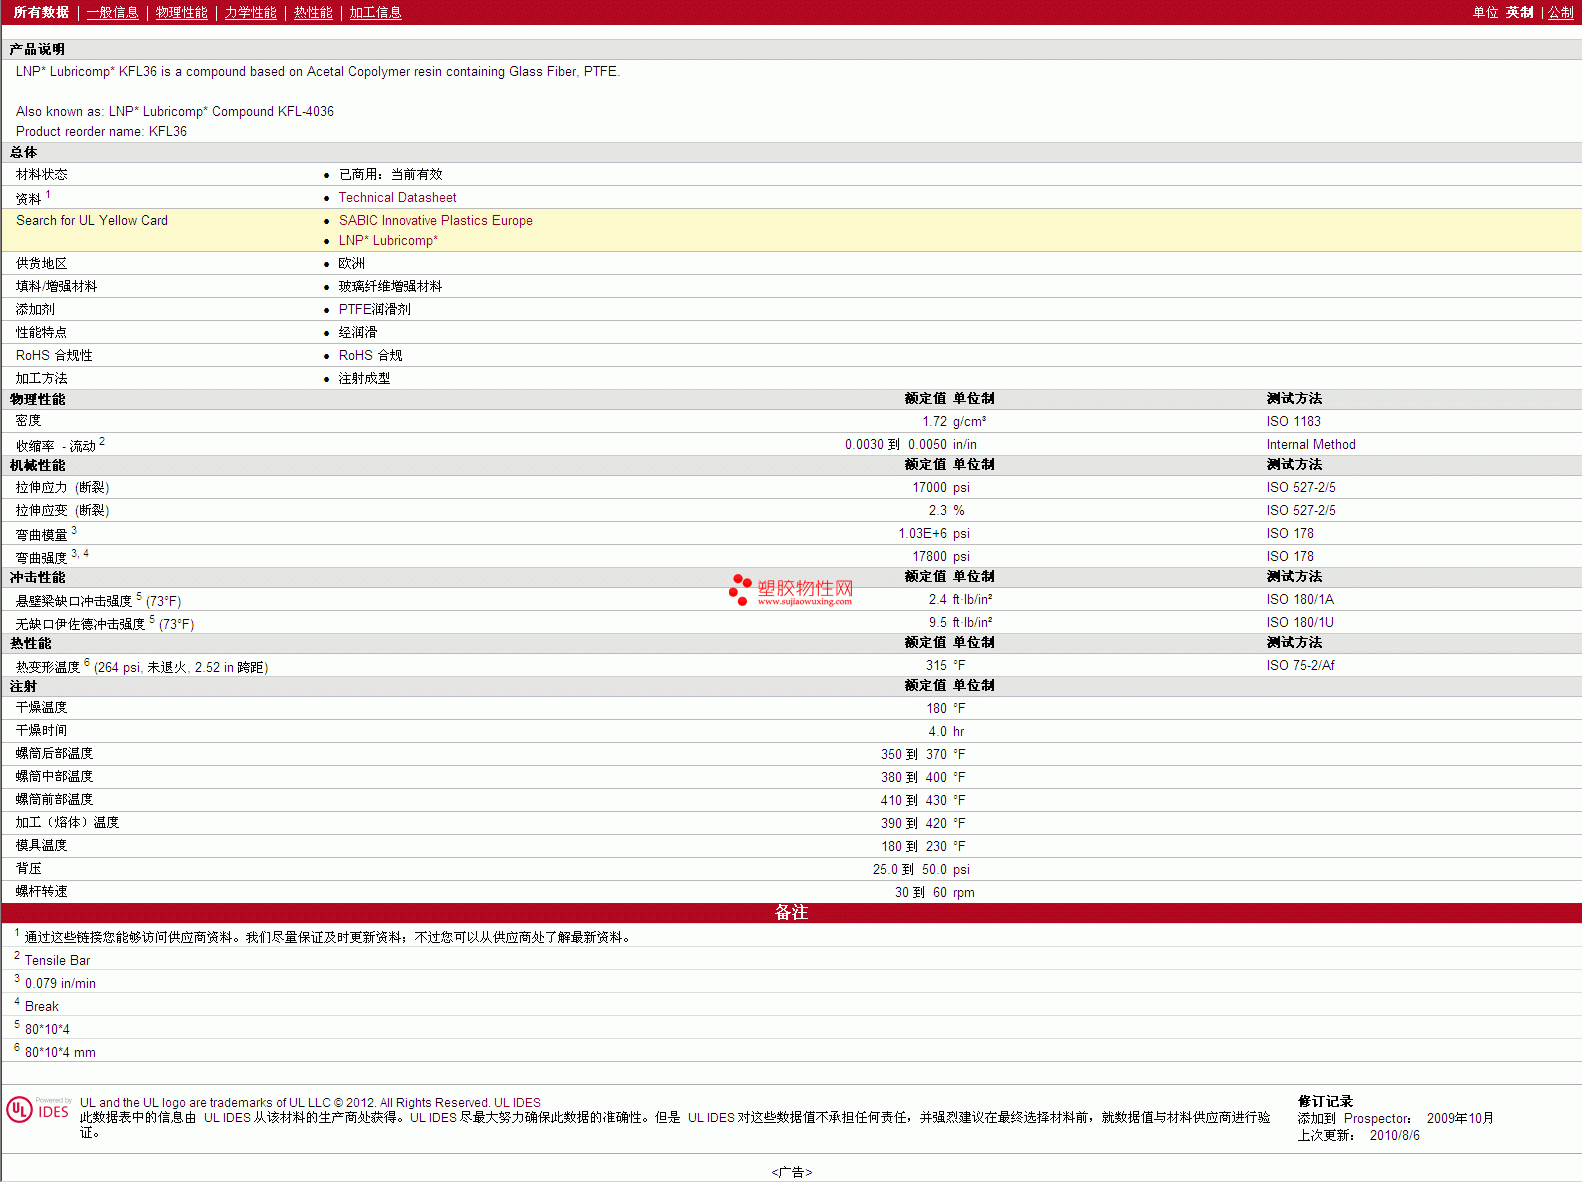Viewport: 1582px width, 1182px height.
Task: Select the 机械性能 section header
Action: point(38,466)
